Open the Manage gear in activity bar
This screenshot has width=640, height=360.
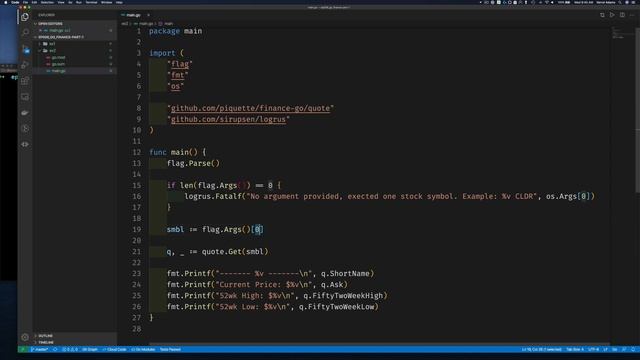(25, 337)
